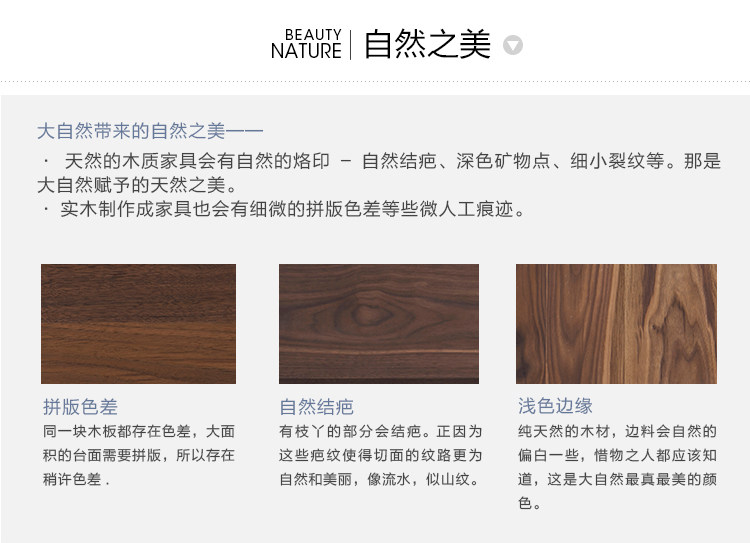750x543 pixels.
Task: Click the gray down-arrow circle icon
Action: 513,45
